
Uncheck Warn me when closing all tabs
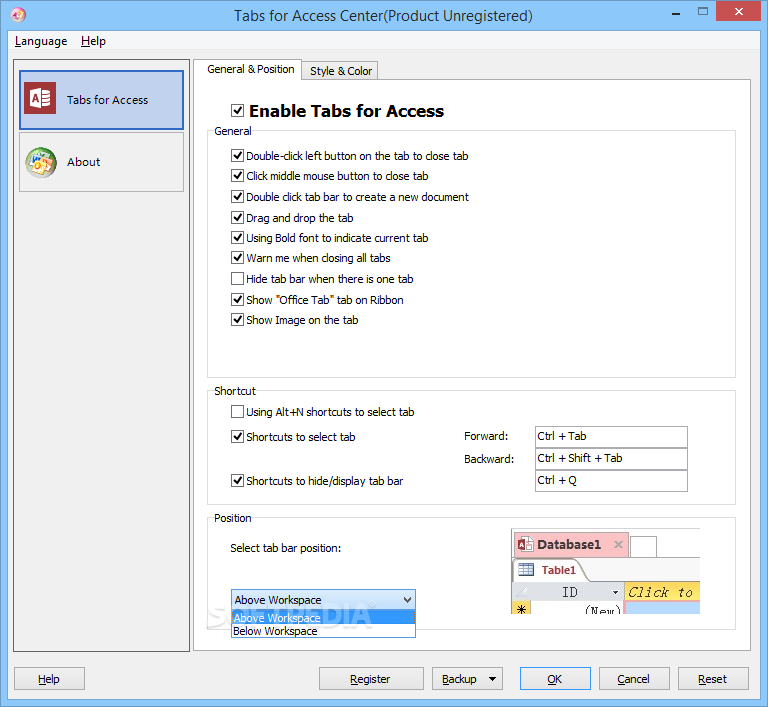238,258
